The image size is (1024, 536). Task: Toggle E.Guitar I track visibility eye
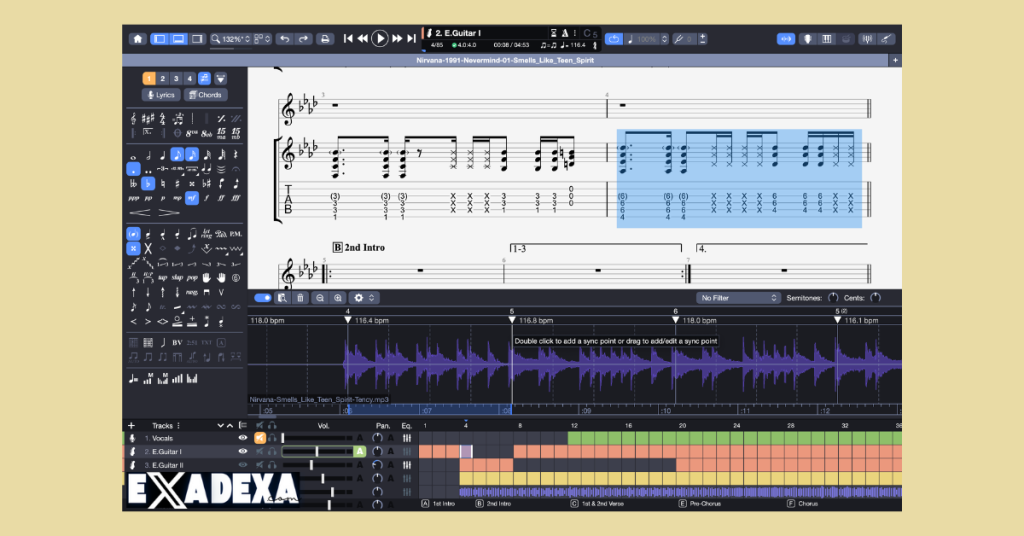click(x=243, y=451)
